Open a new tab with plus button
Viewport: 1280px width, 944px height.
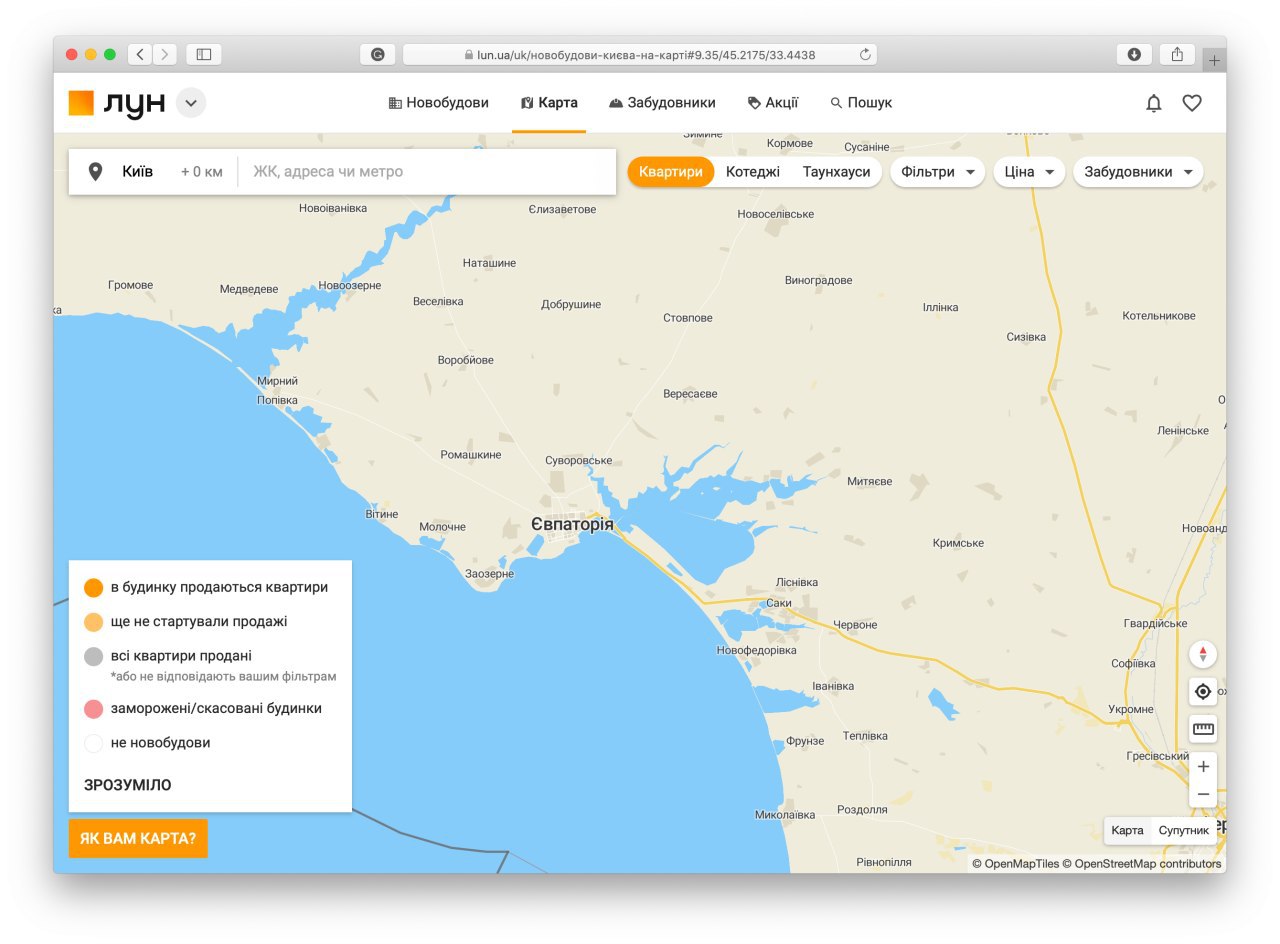1214,60
